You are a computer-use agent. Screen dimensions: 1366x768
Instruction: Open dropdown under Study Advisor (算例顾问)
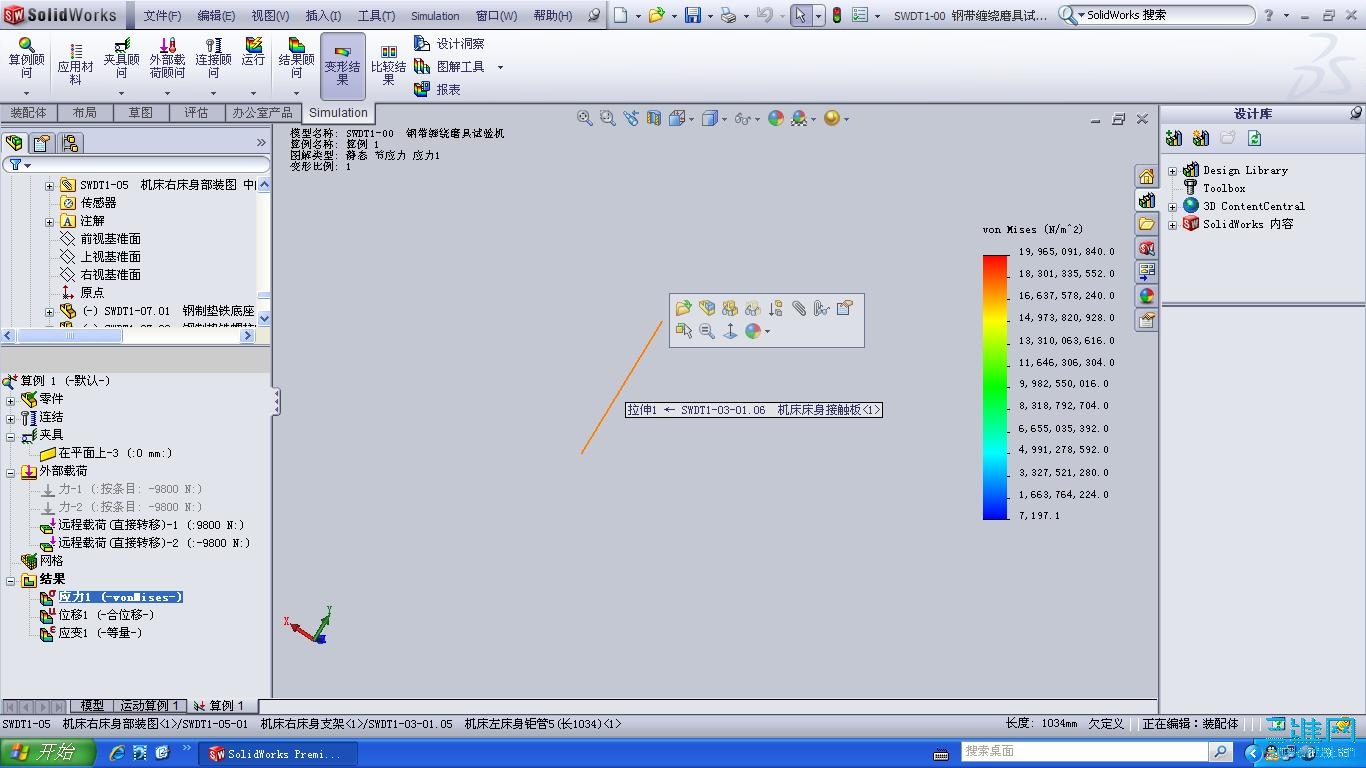[x=26, y=94]
